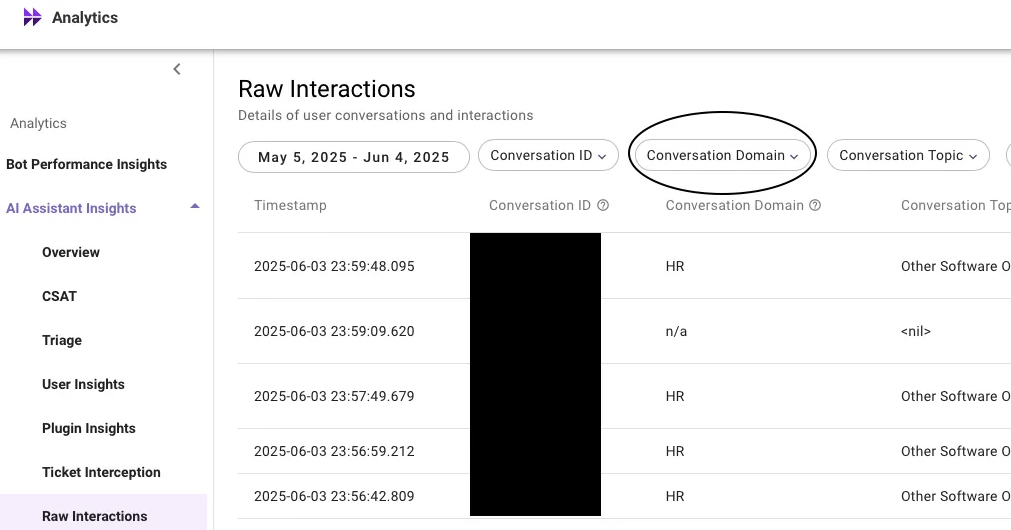Open the CSAT page
Image resolution: width=1011 pixels, height=530 pixels.
click(59, 296)
